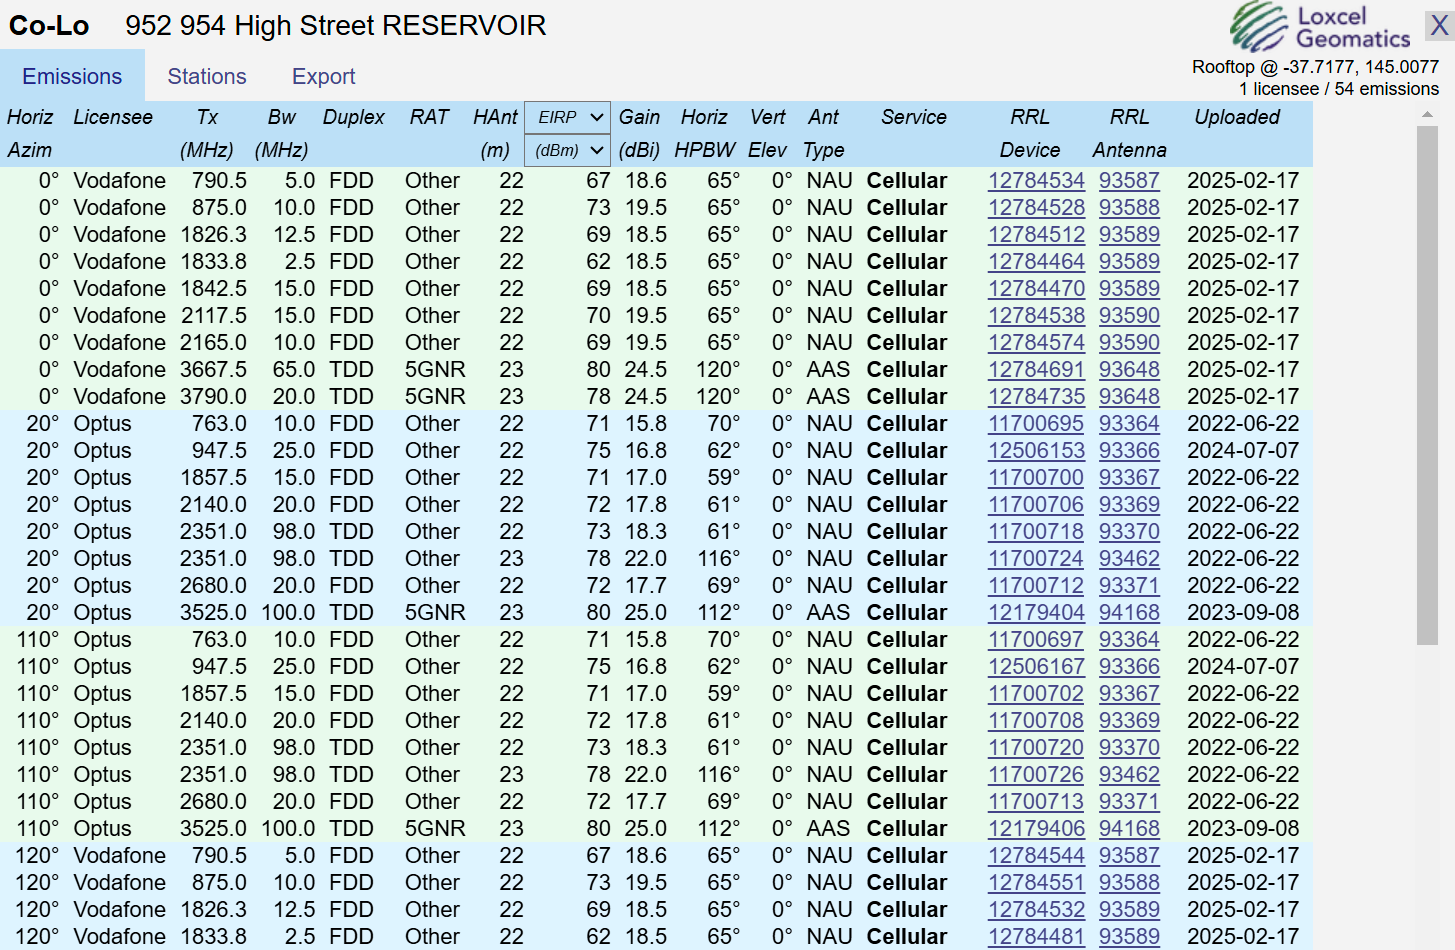Open antenna link 93462 in 20° Optus row

coord(1129,558)
